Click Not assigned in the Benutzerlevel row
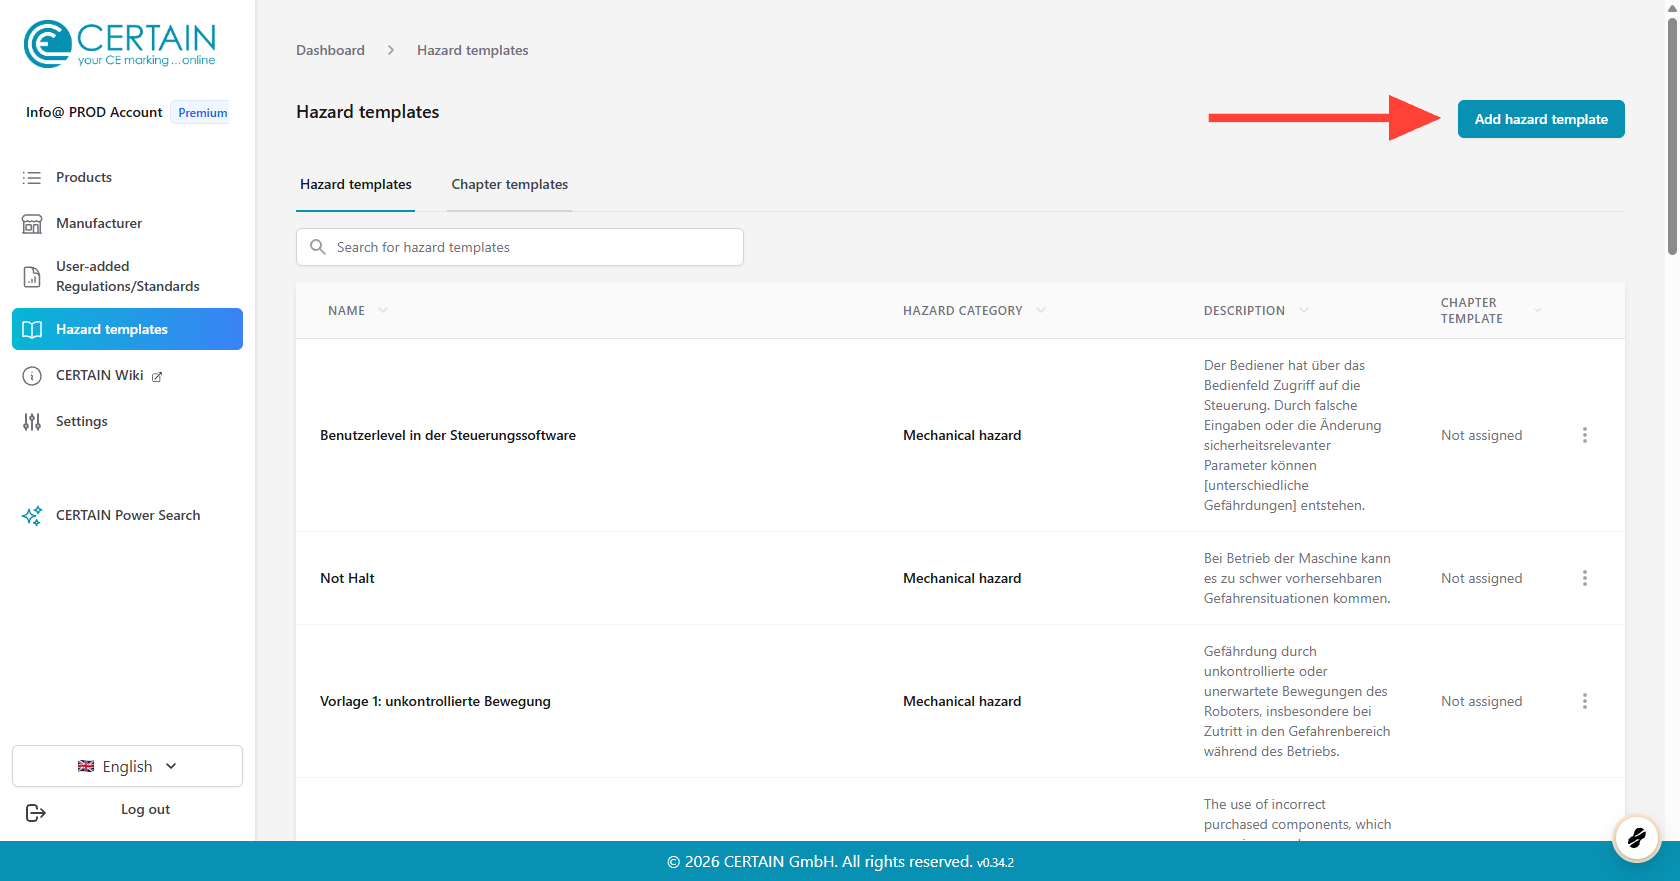The image size is (1680, 881). click(x=1482, y=435)
